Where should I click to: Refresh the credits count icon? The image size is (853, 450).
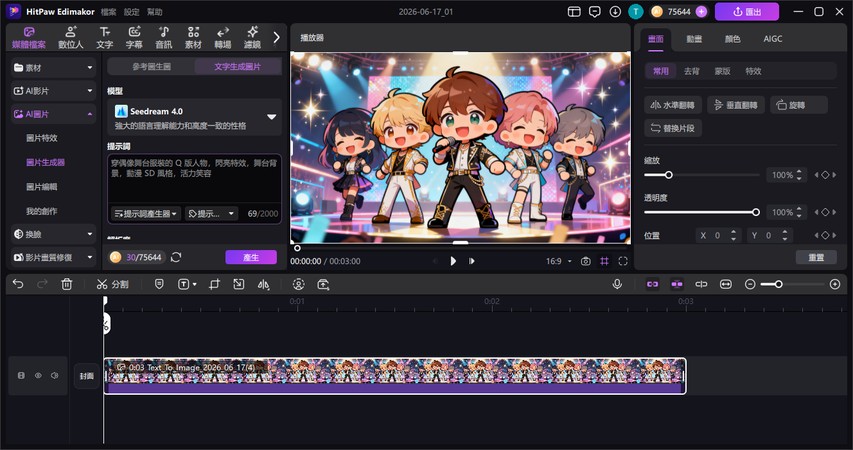point(176,257)
